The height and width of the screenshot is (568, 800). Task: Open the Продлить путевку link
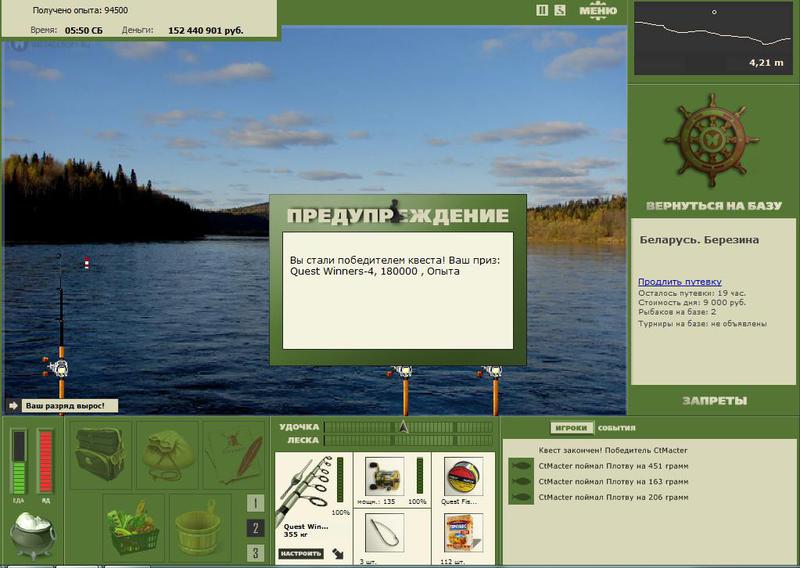pos(680,282)
